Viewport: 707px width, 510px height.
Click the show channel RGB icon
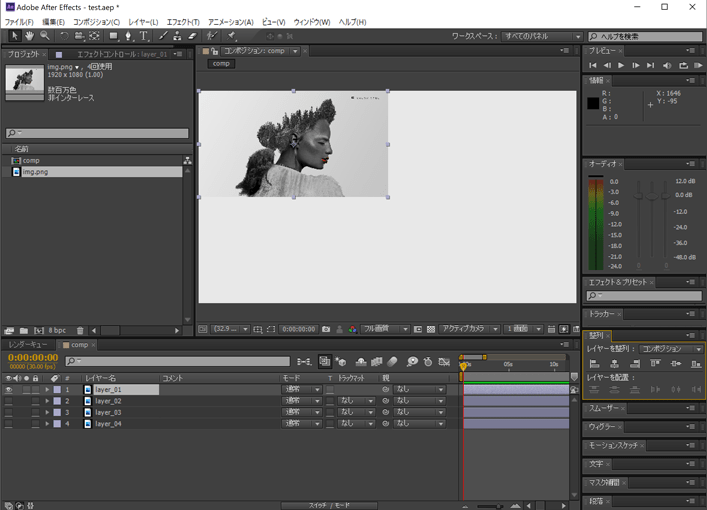[x=352, y=329]
